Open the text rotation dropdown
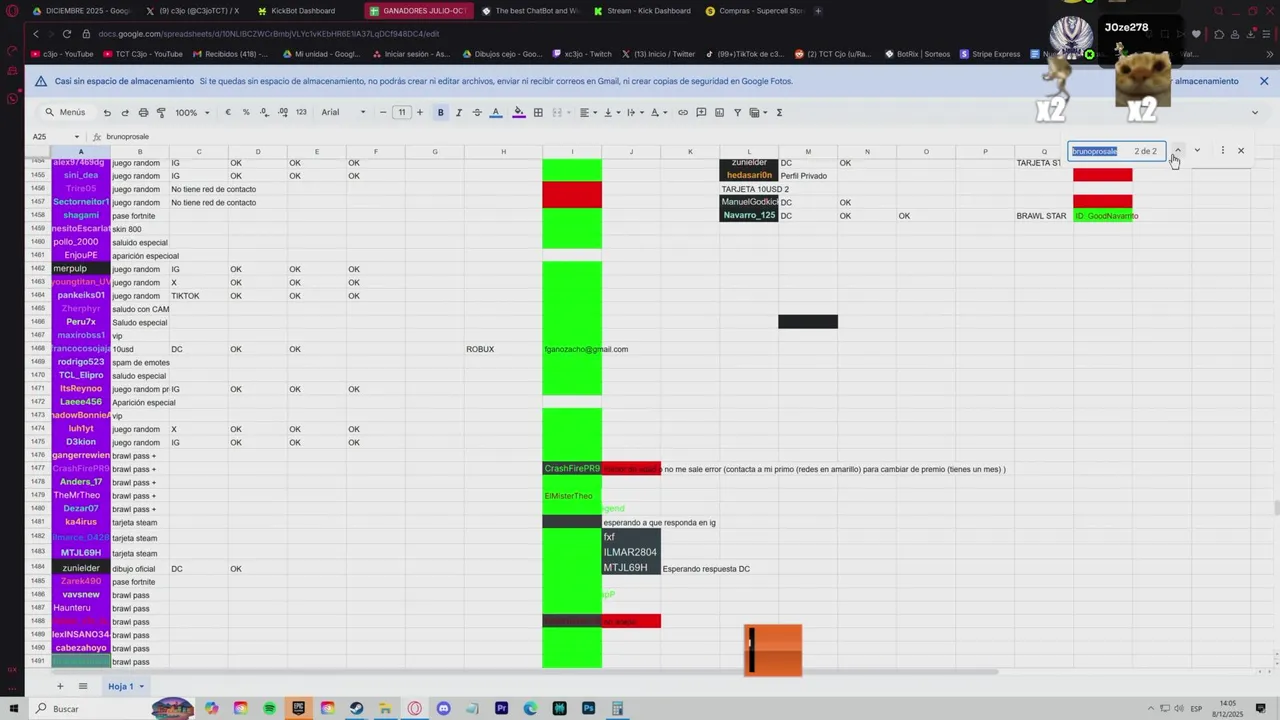Screen dimensions: 1280x720 657,113
